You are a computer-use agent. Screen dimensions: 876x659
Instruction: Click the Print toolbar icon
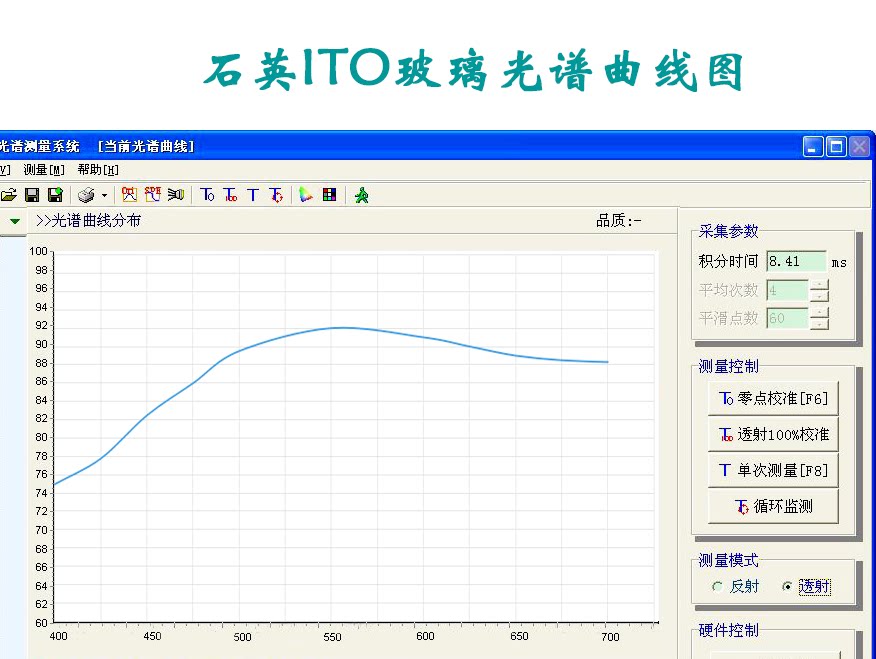[x=86, y=195]
